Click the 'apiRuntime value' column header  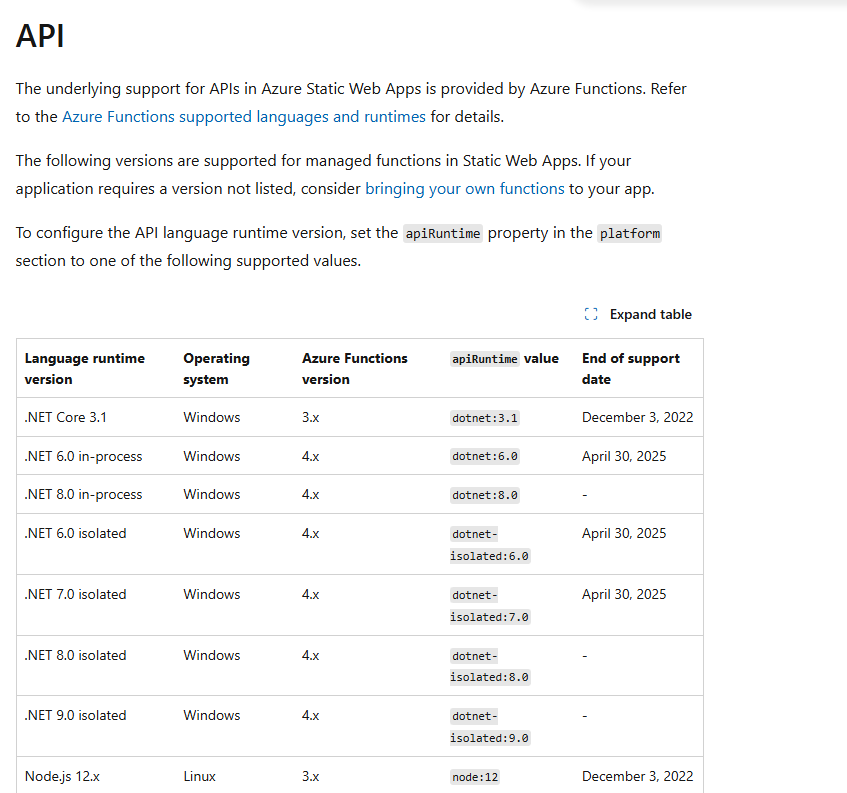point(505,359)
